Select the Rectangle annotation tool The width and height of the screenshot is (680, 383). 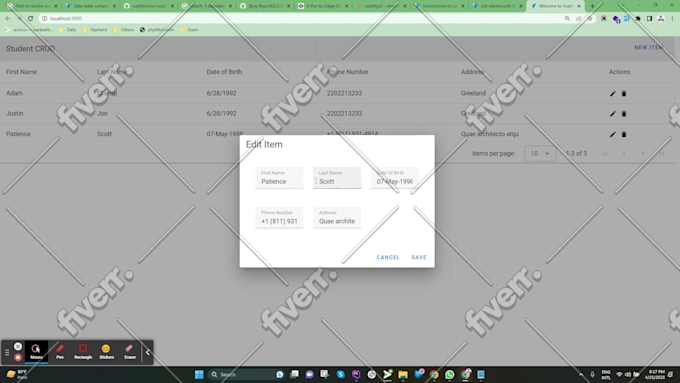pyautogui.click(x=83, y=352)
